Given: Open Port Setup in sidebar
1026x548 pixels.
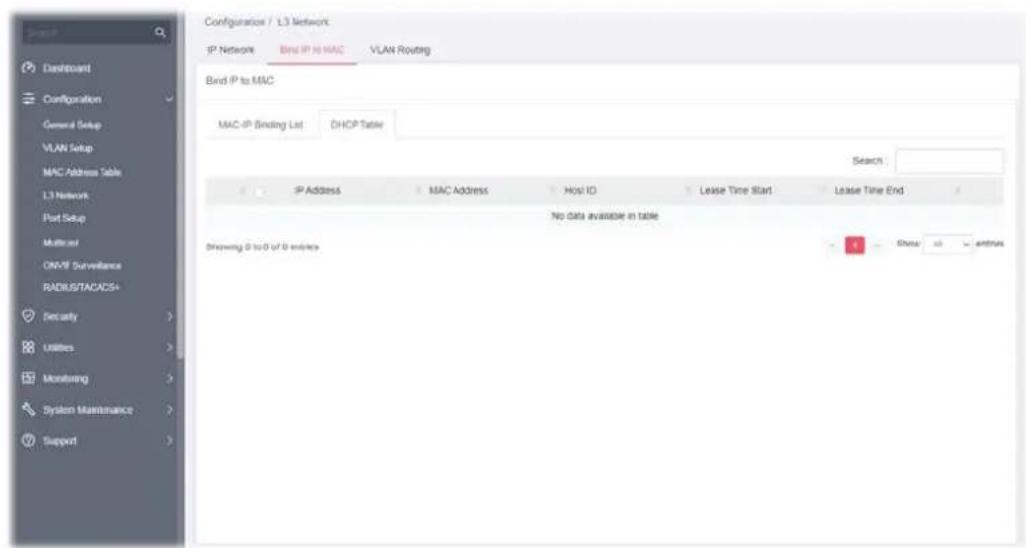Looking at the screenshot, I should pyautogui.click(x=64, y=218).
